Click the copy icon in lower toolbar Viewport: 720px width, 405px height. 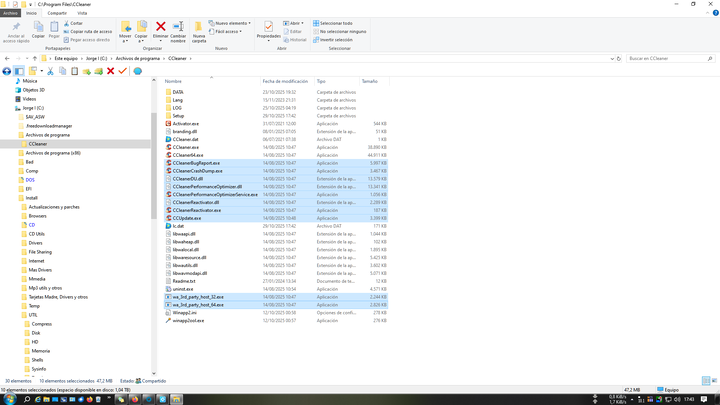[x=62, y=71]
